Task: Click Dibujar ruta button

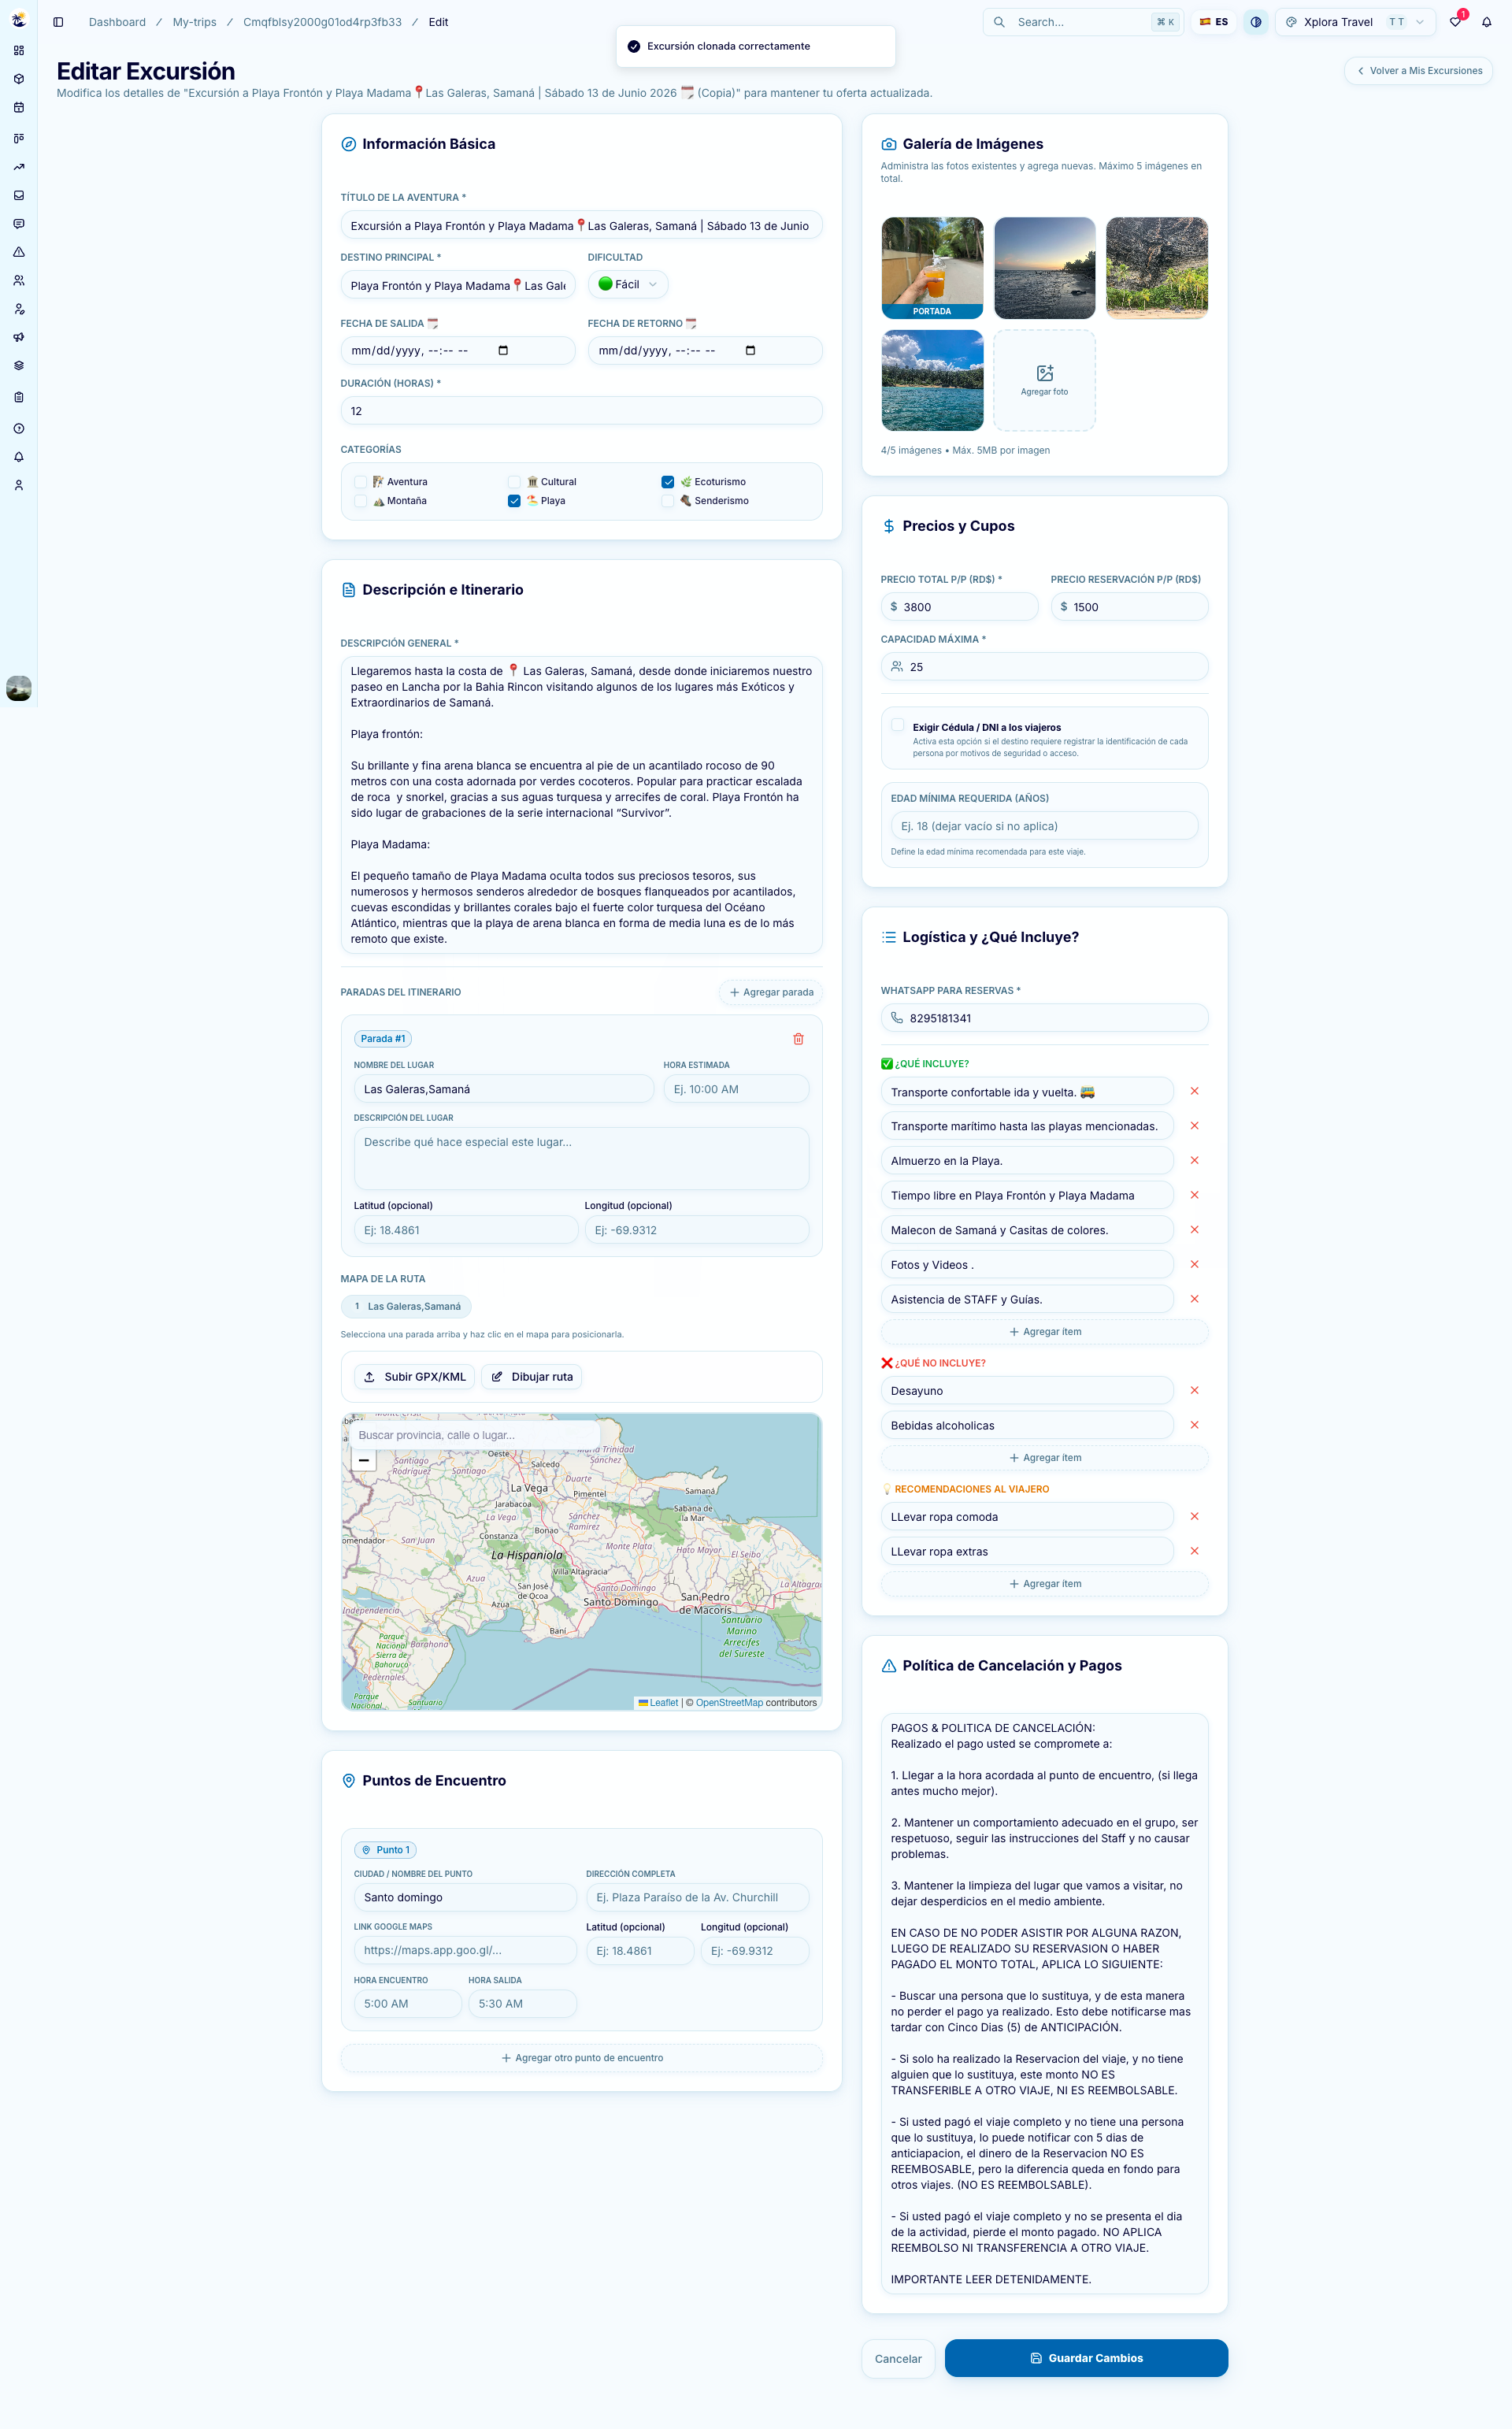Action: click(532, 1377)
